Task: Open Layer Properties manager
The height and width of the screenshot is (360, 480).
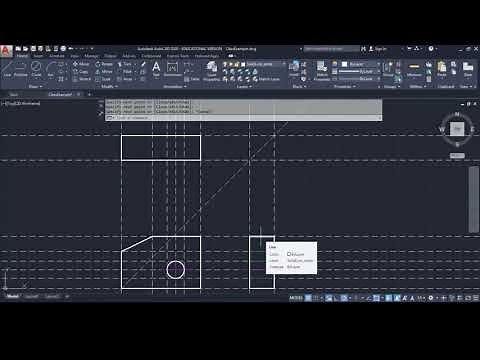Action: click(x=212, y=71)
